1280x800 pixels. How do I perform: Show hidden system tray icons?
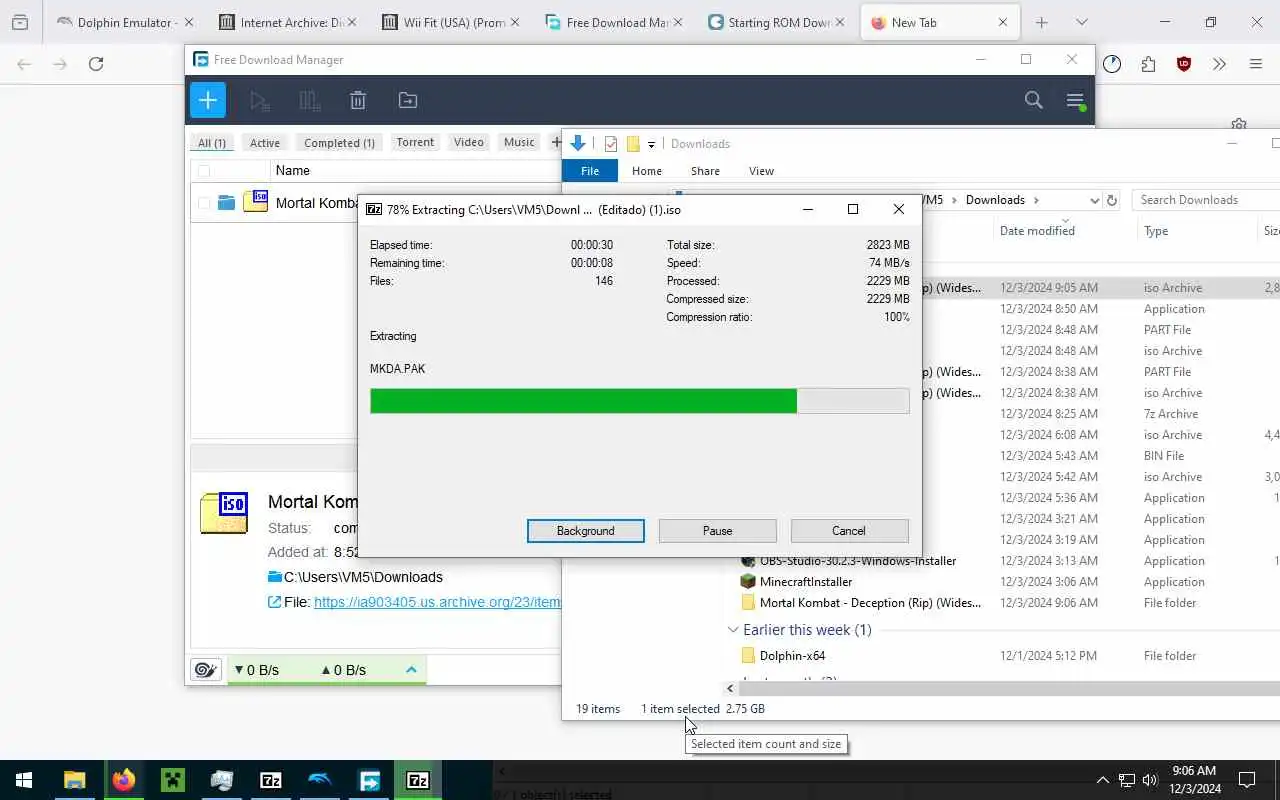click(1103, 780)
